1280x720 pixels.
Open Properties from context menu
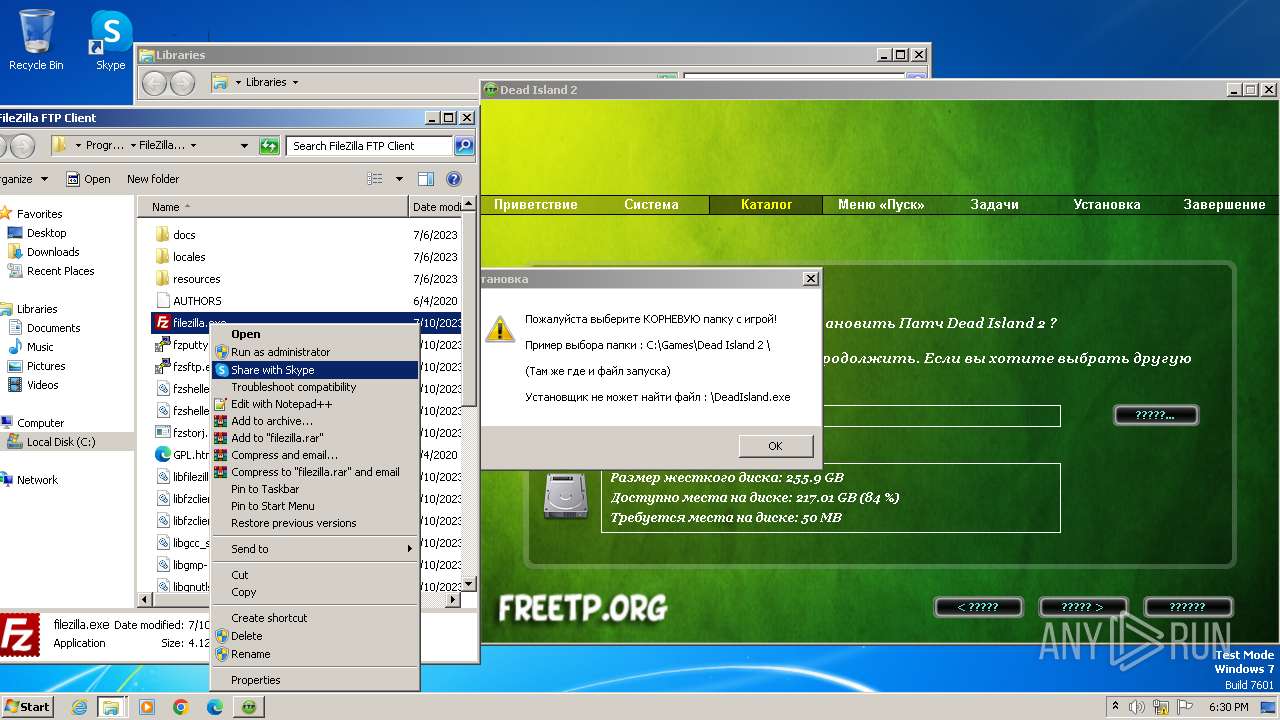pyautogui.click(x=314, y=680)
